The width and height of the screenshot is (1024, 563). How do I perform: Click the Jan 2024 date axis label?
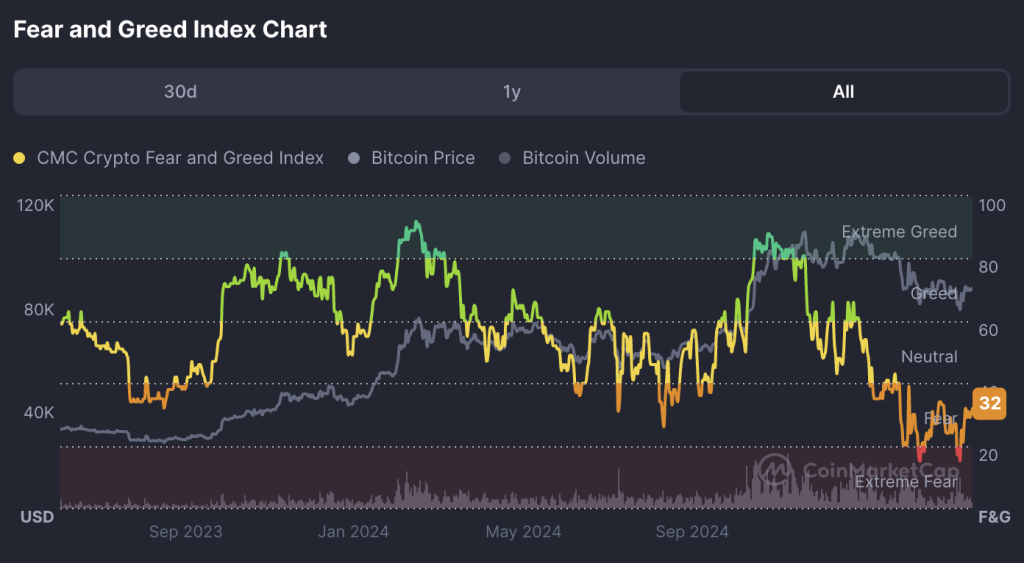[x=353, y=532]
